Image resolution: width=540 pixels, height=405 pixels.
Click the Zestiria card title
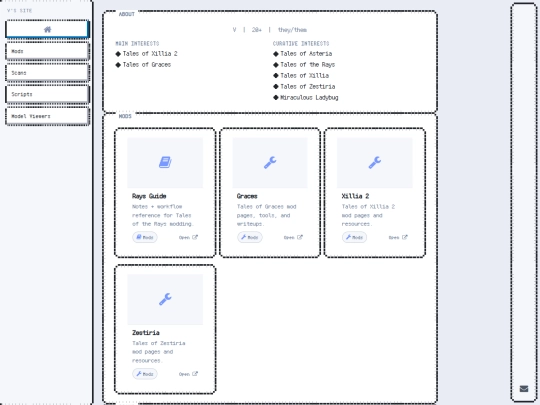pos(146,333)
